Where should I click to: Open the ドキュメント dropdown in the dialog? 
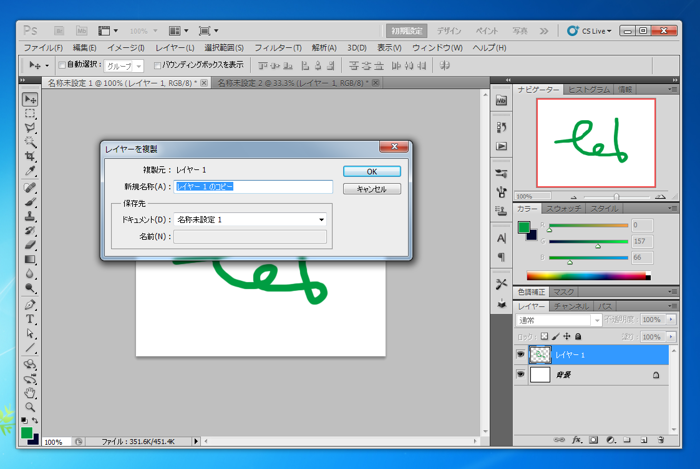coord(250,220)
